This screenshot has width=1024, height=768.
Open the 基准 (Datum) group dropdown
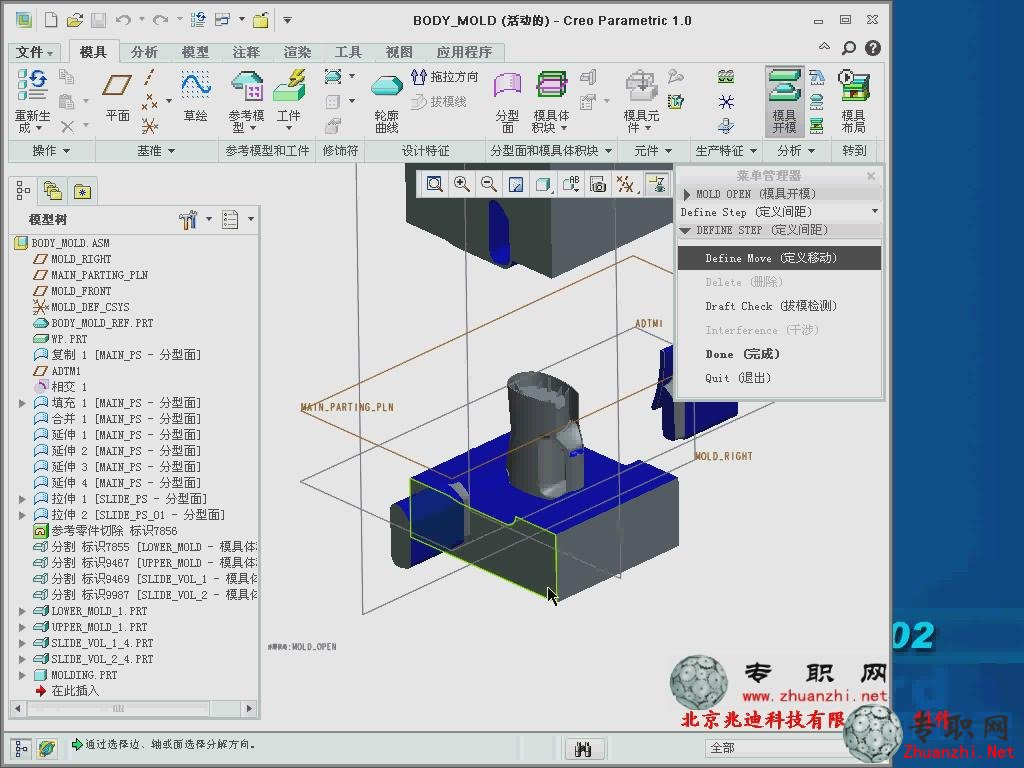[155, 151]
